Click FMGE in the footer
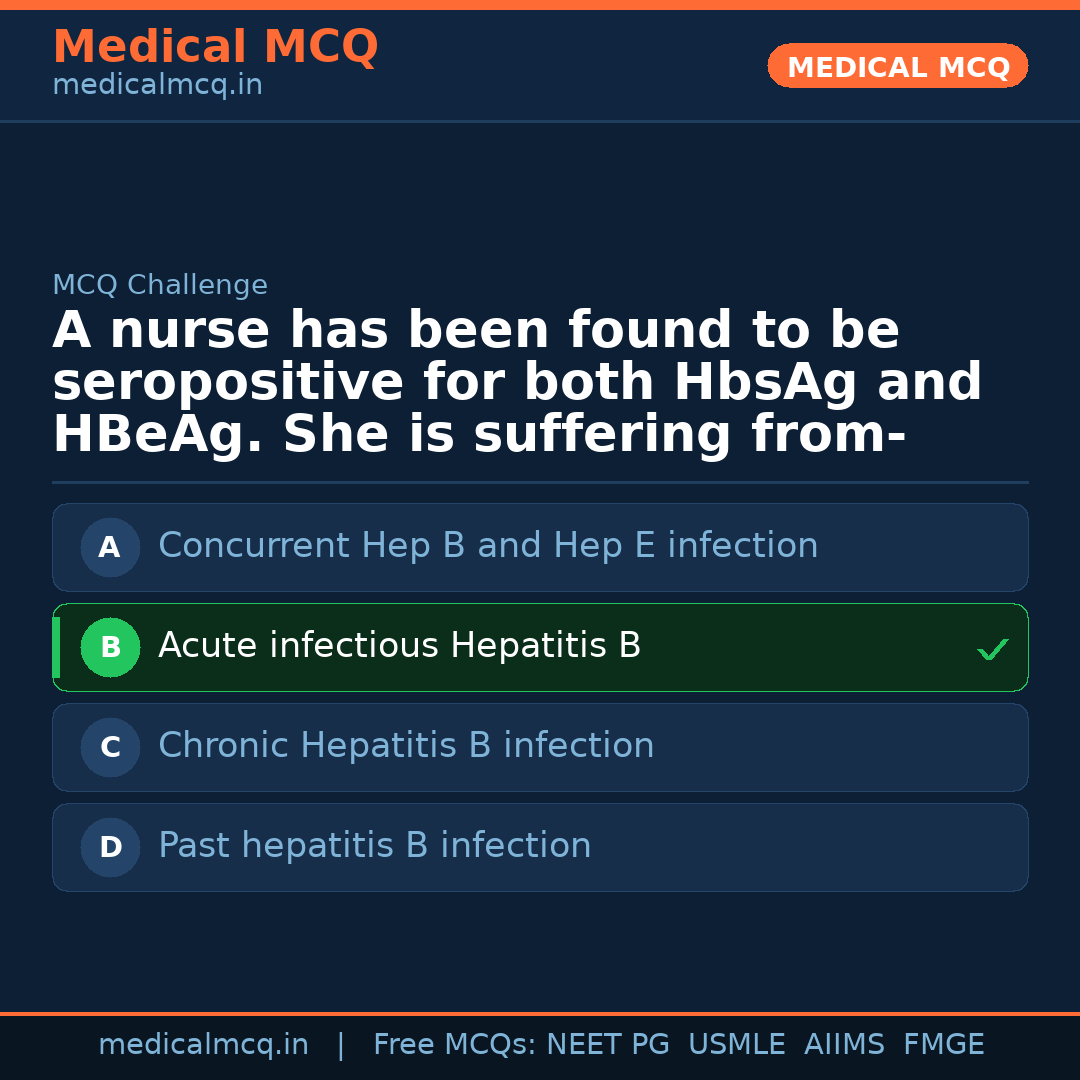 pos(943,1045)
